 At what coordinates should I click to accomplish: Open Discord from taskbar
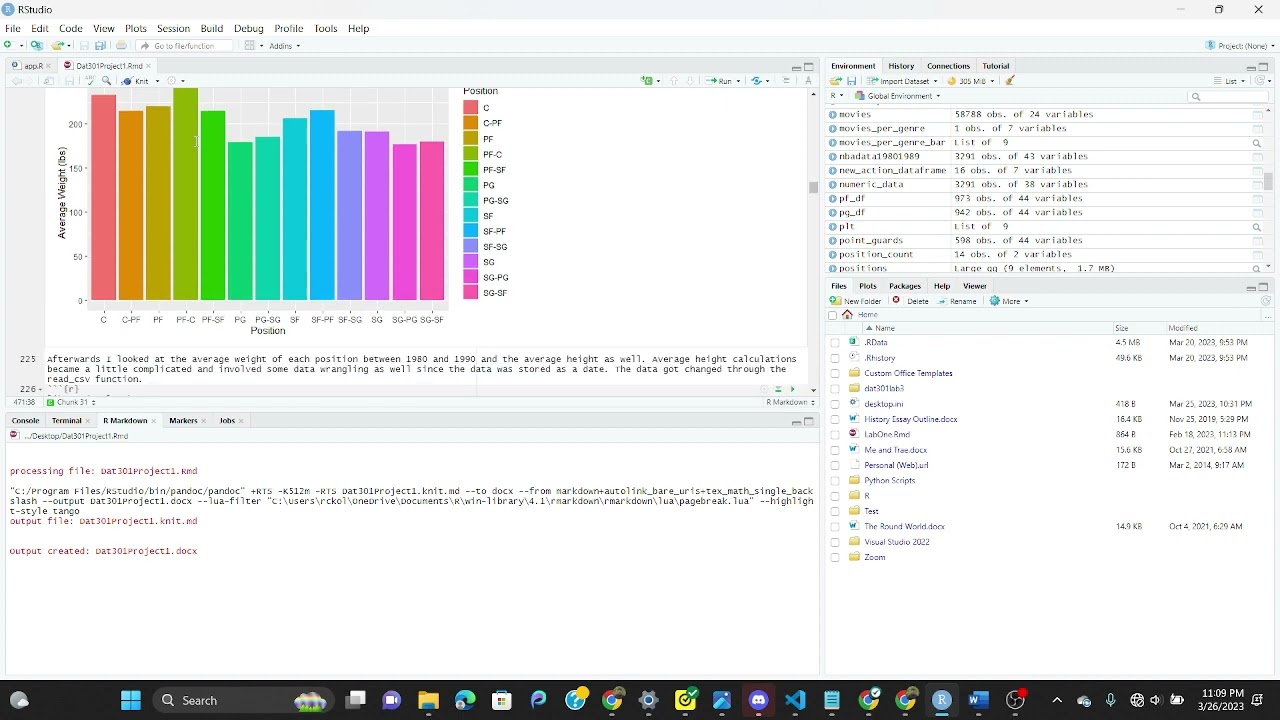[758, 700]
